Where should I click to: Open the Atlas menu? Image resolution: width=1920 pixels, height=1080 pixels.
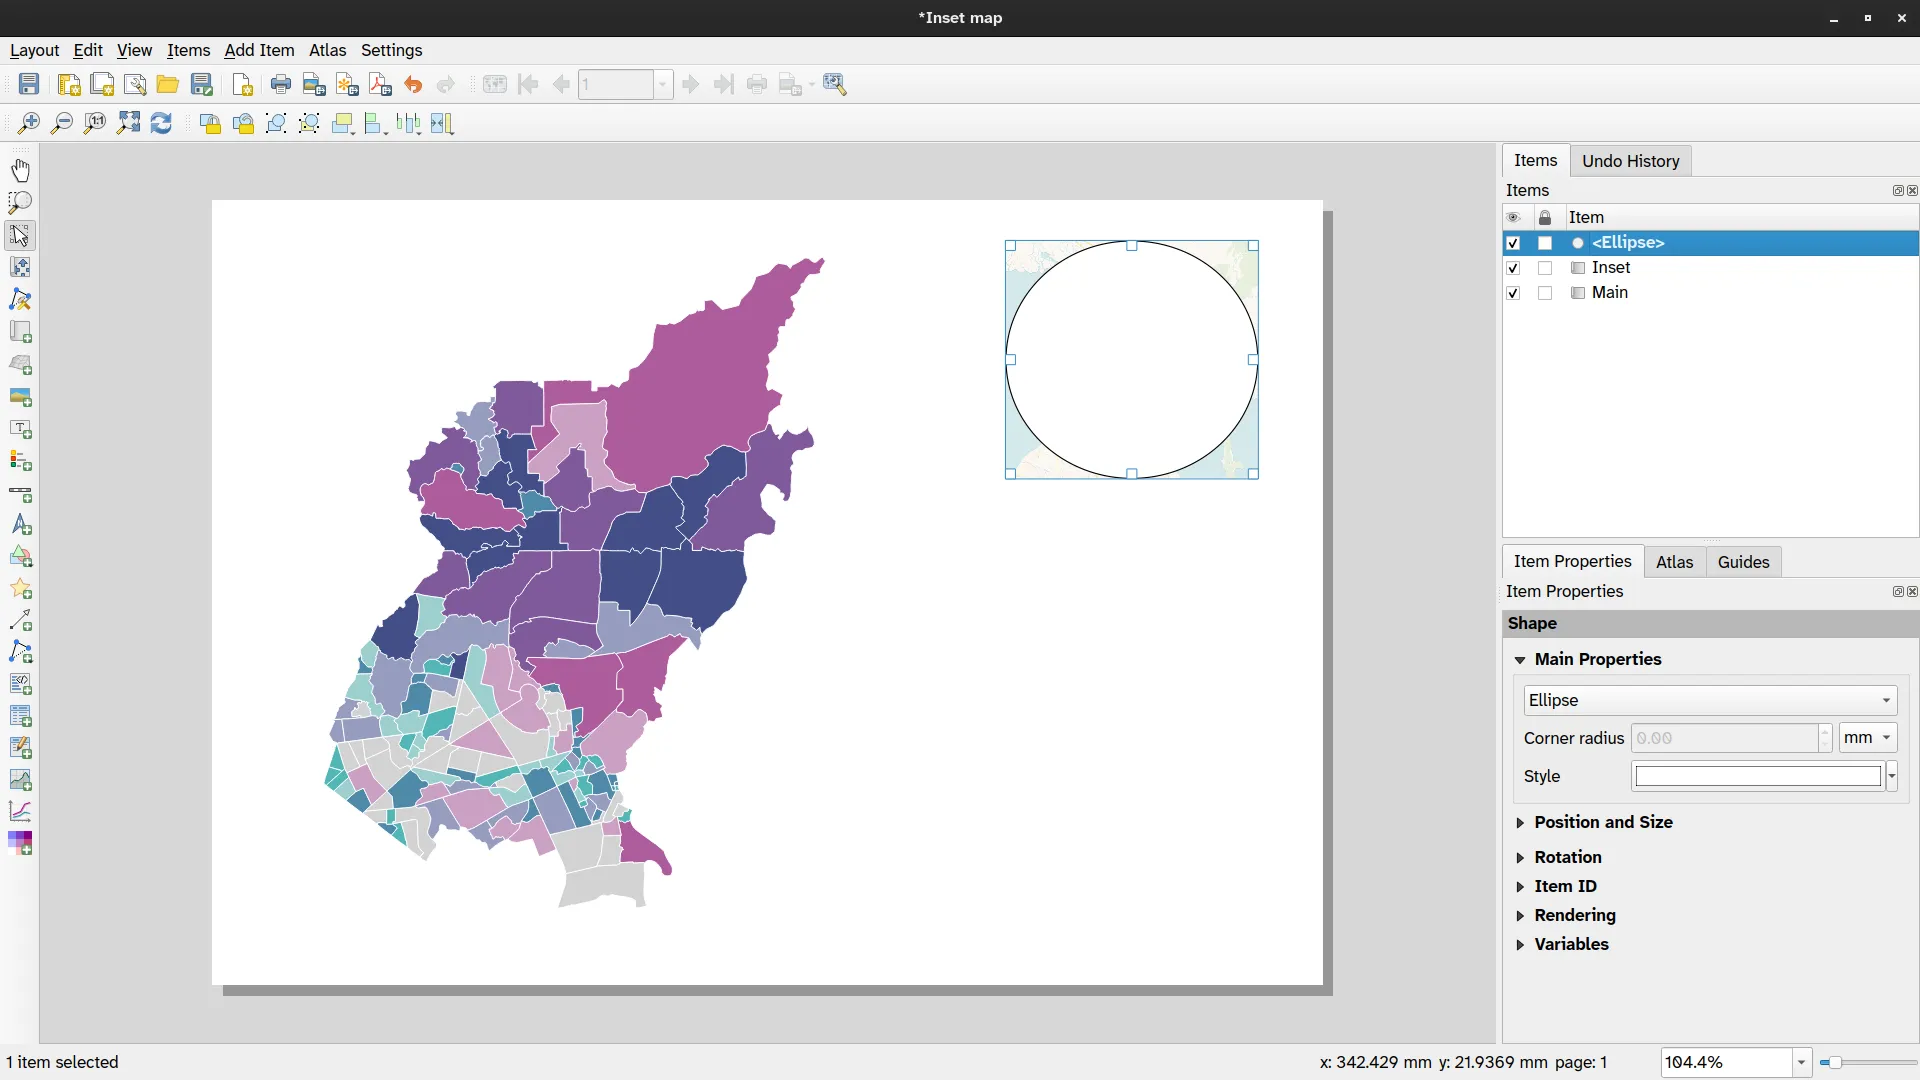click(328, 50)
